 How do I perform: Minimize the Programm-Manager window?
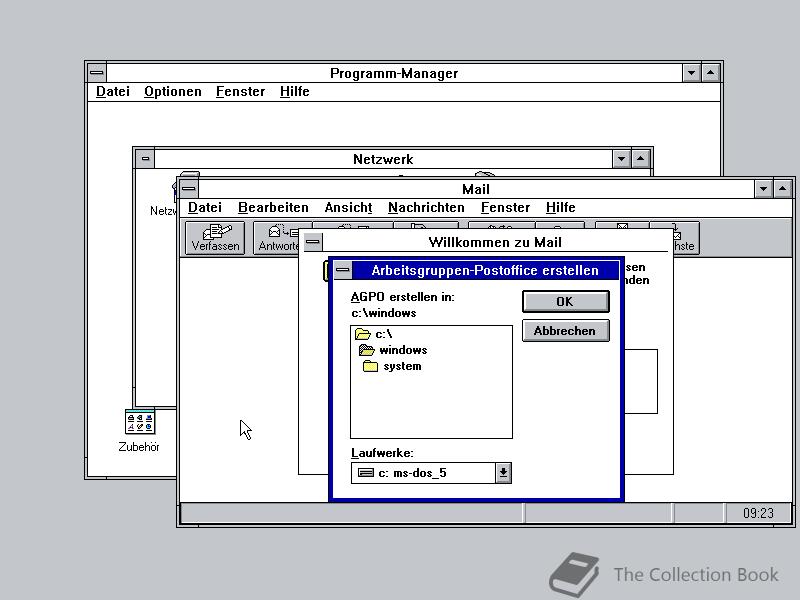[691, 73]
